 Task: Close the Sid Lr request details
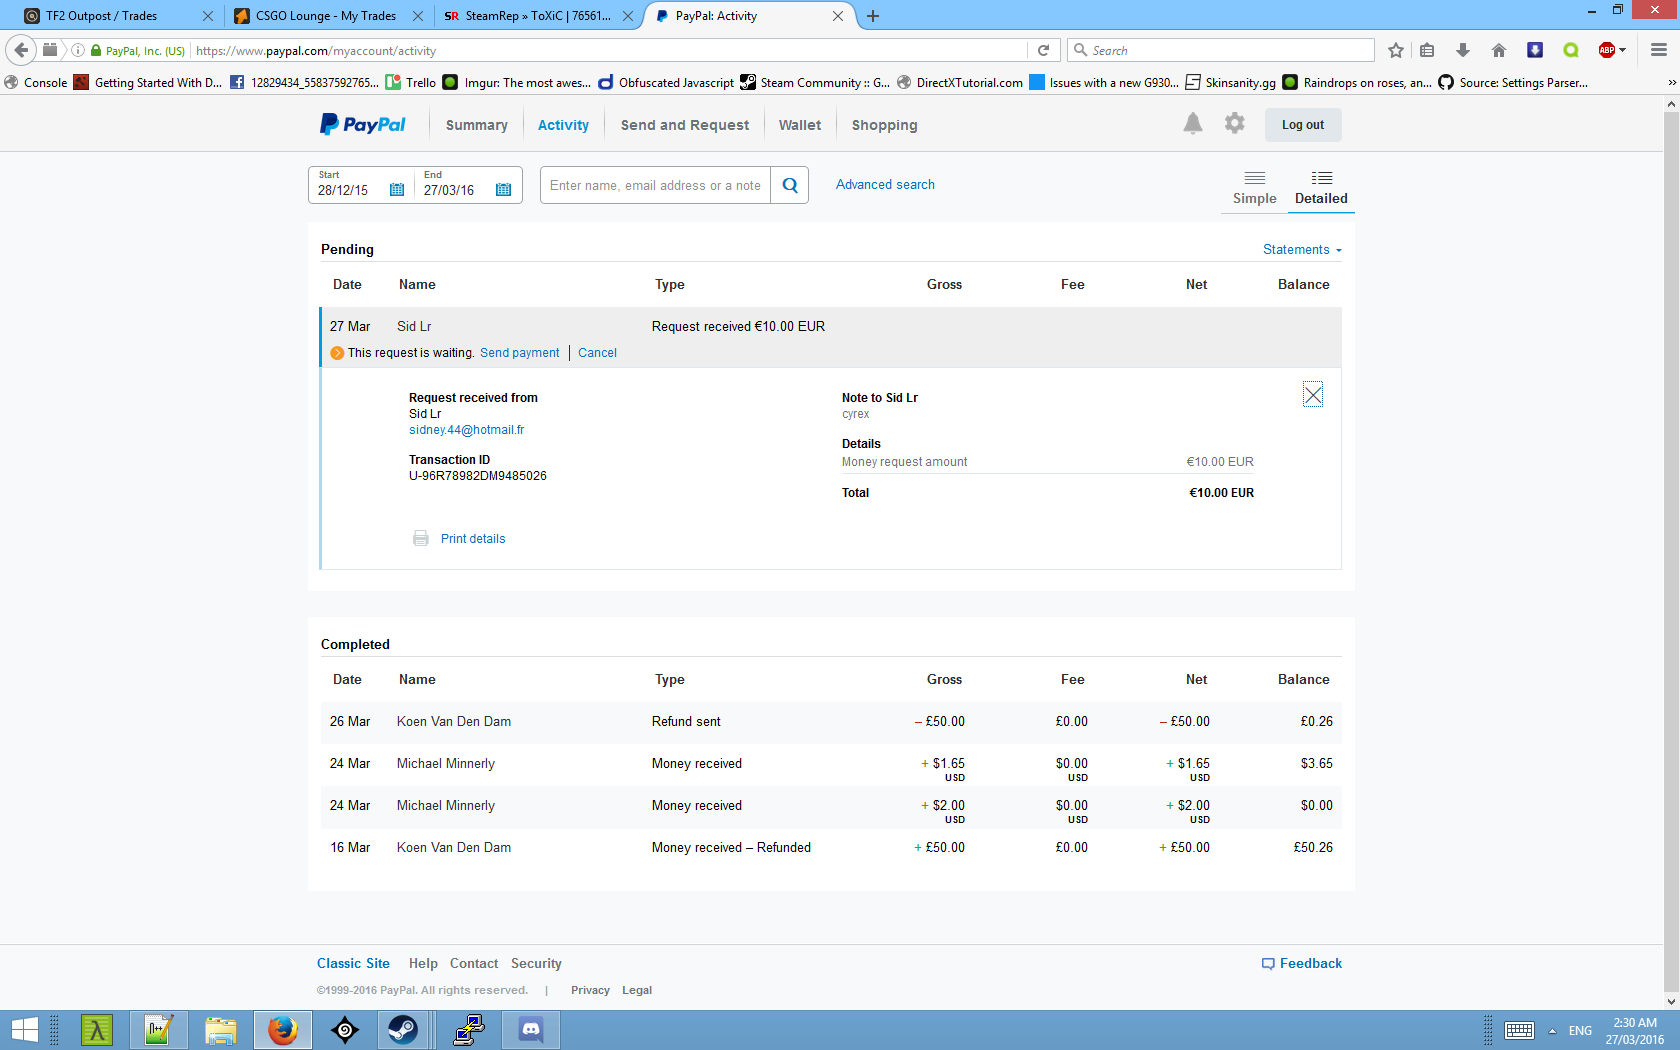click(1313, 395)
